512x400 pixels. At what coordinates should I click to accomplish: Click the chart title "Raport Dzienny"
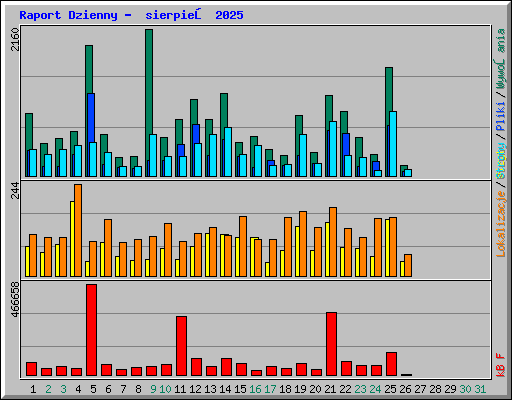(x=68, y=15)
